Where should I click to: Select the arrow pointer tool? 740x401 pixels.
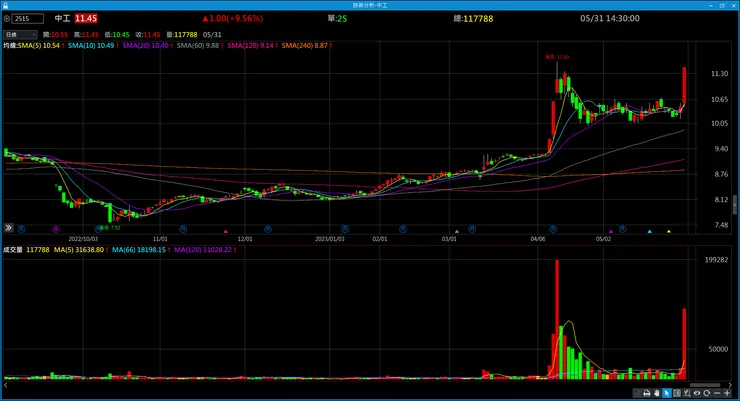point(667,393)
